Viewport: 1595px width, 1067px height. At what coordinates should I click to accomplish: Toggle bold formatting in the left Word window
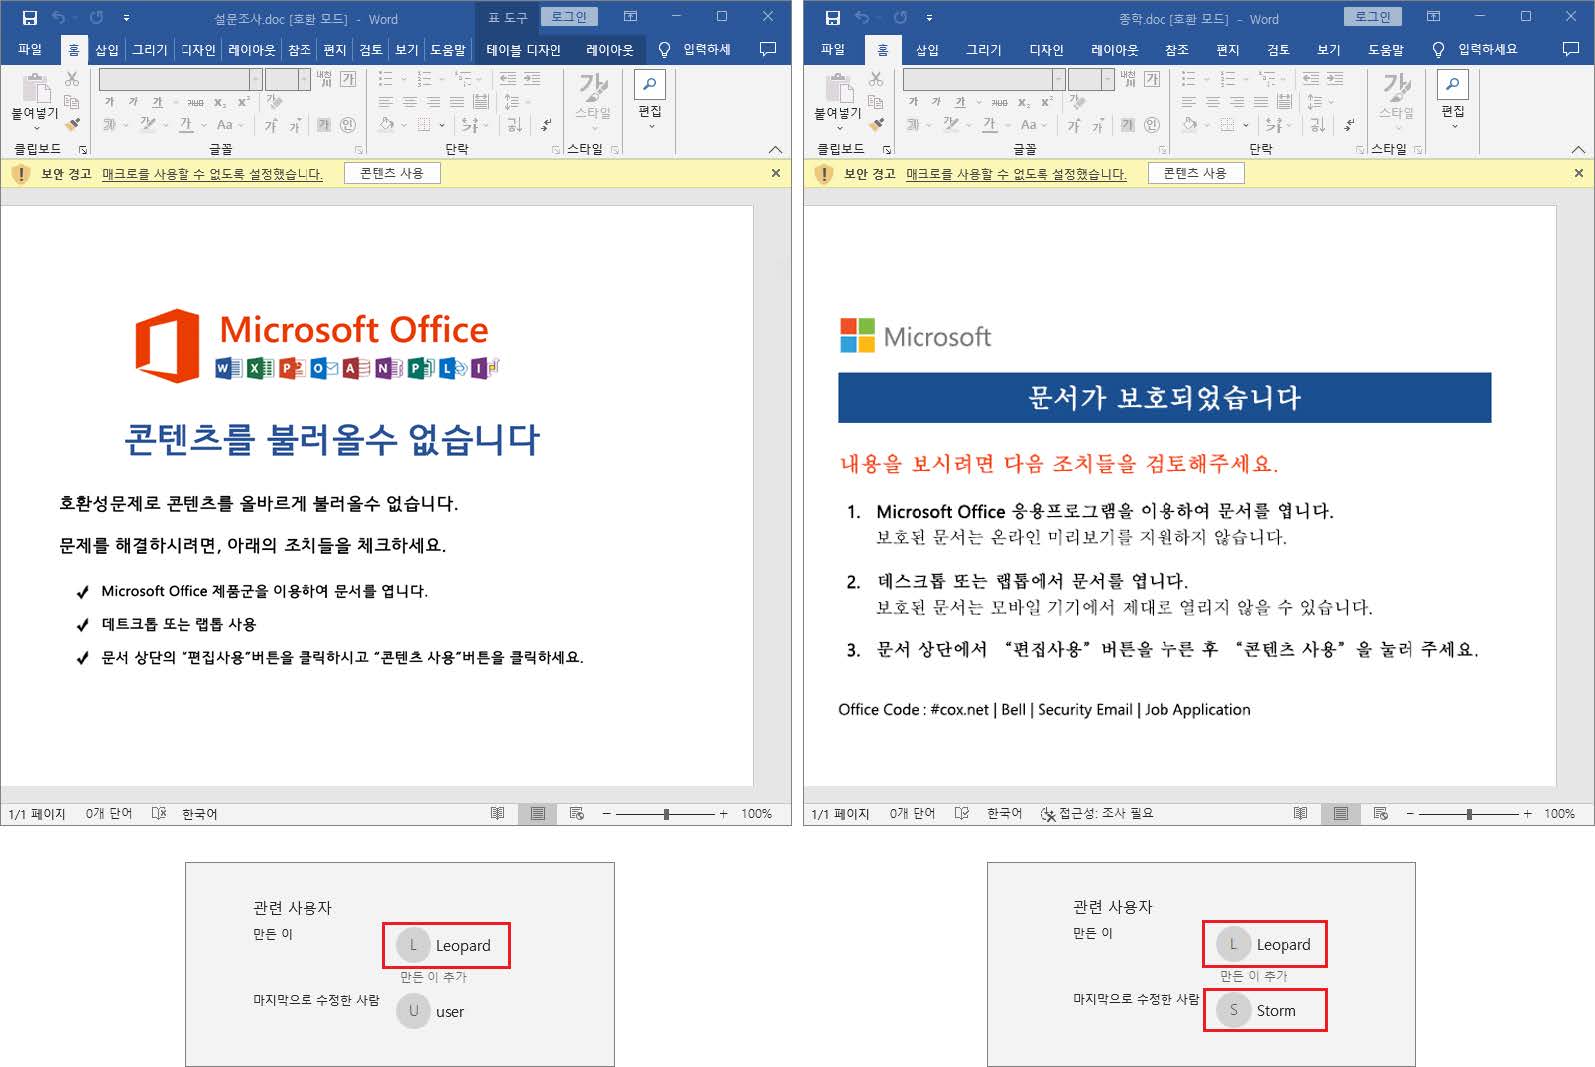point(110,102)
